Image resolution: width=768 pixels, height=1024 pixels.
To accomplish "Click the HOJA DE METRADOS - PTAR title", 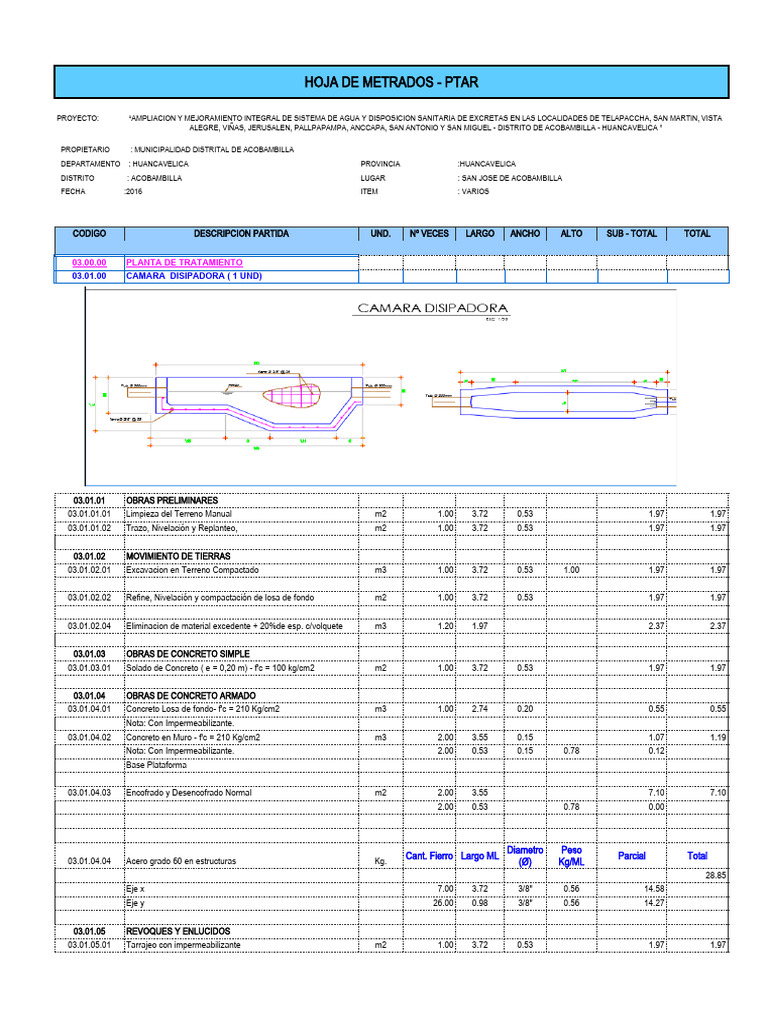I will (391, 82).
